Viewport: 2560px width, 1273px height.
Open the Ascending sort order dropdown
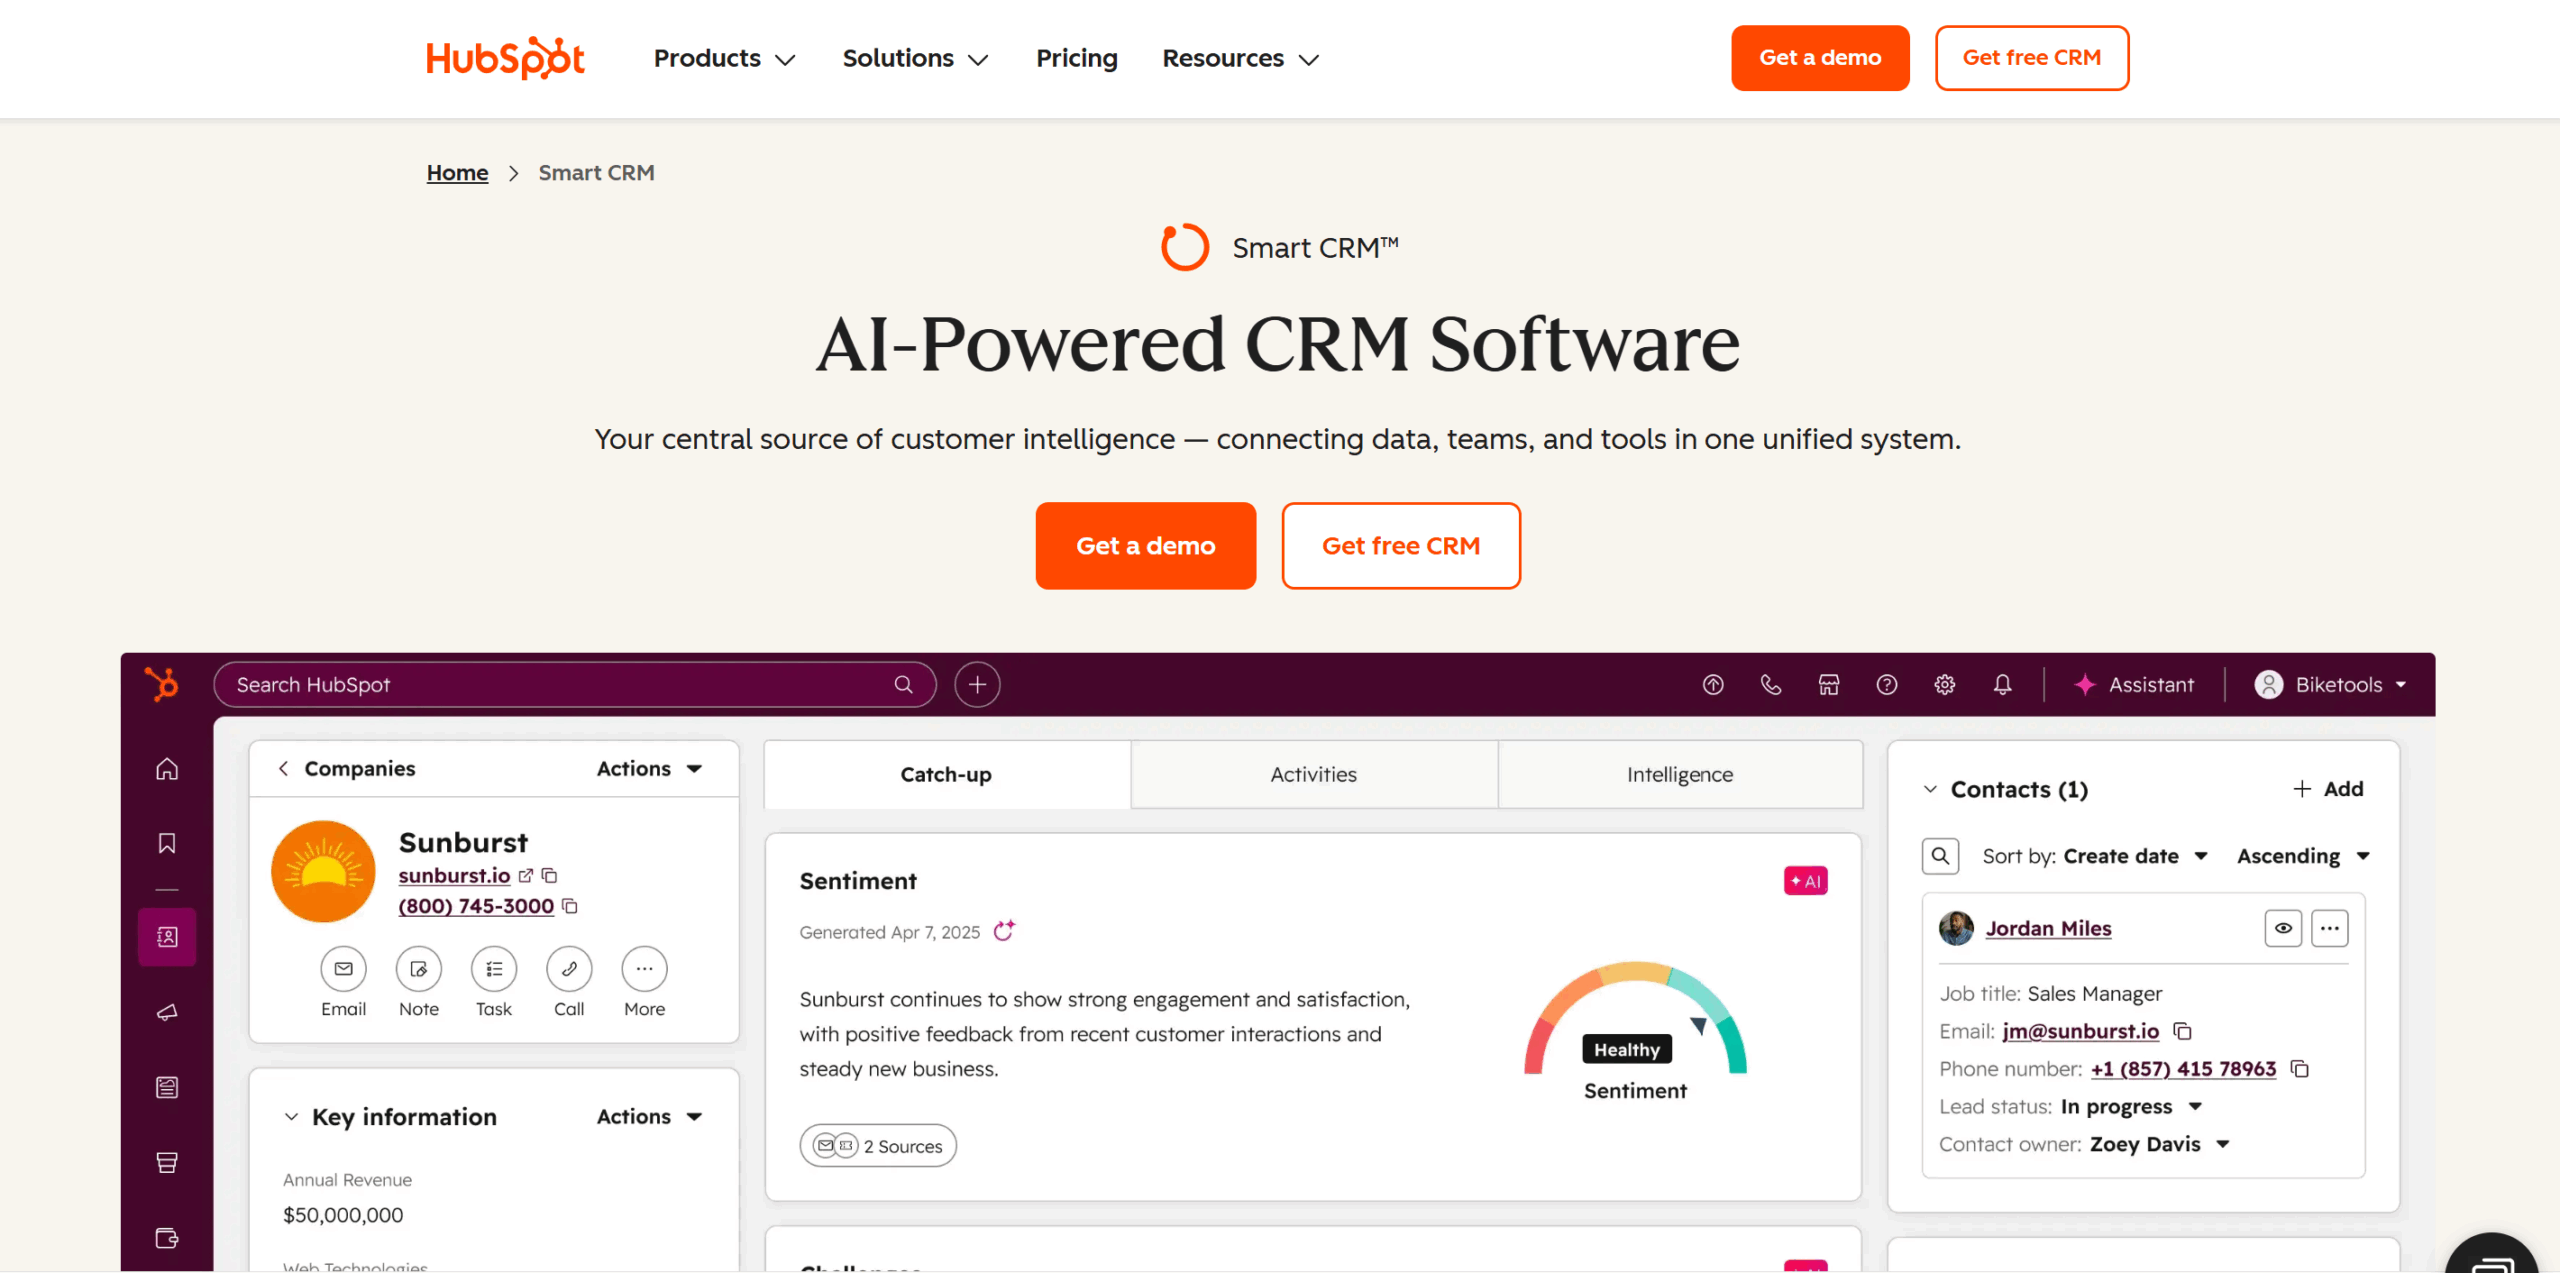tap(2302, 856)
